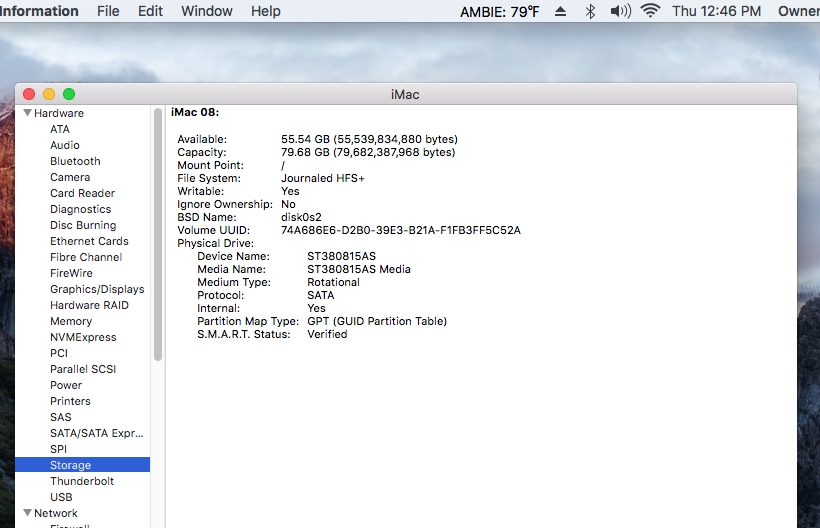Open the Window menu

pos(207,11)
